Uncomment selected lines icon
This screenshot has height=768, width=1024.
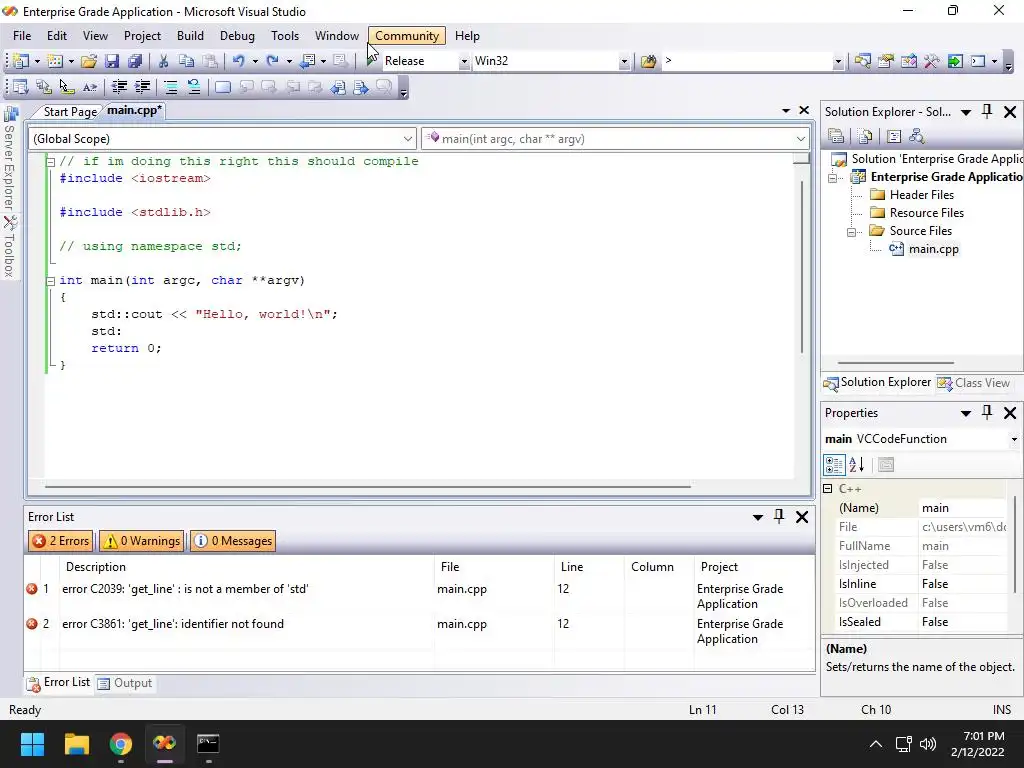[194, 87]
